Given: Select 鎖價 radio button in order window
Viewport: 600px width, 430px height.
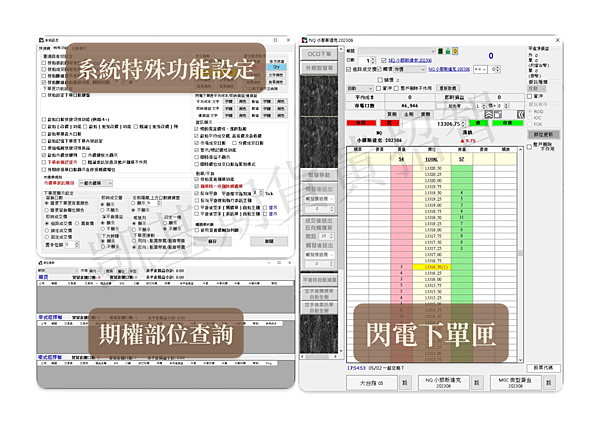Looking at the screenshot, I should tap(380, 80).
